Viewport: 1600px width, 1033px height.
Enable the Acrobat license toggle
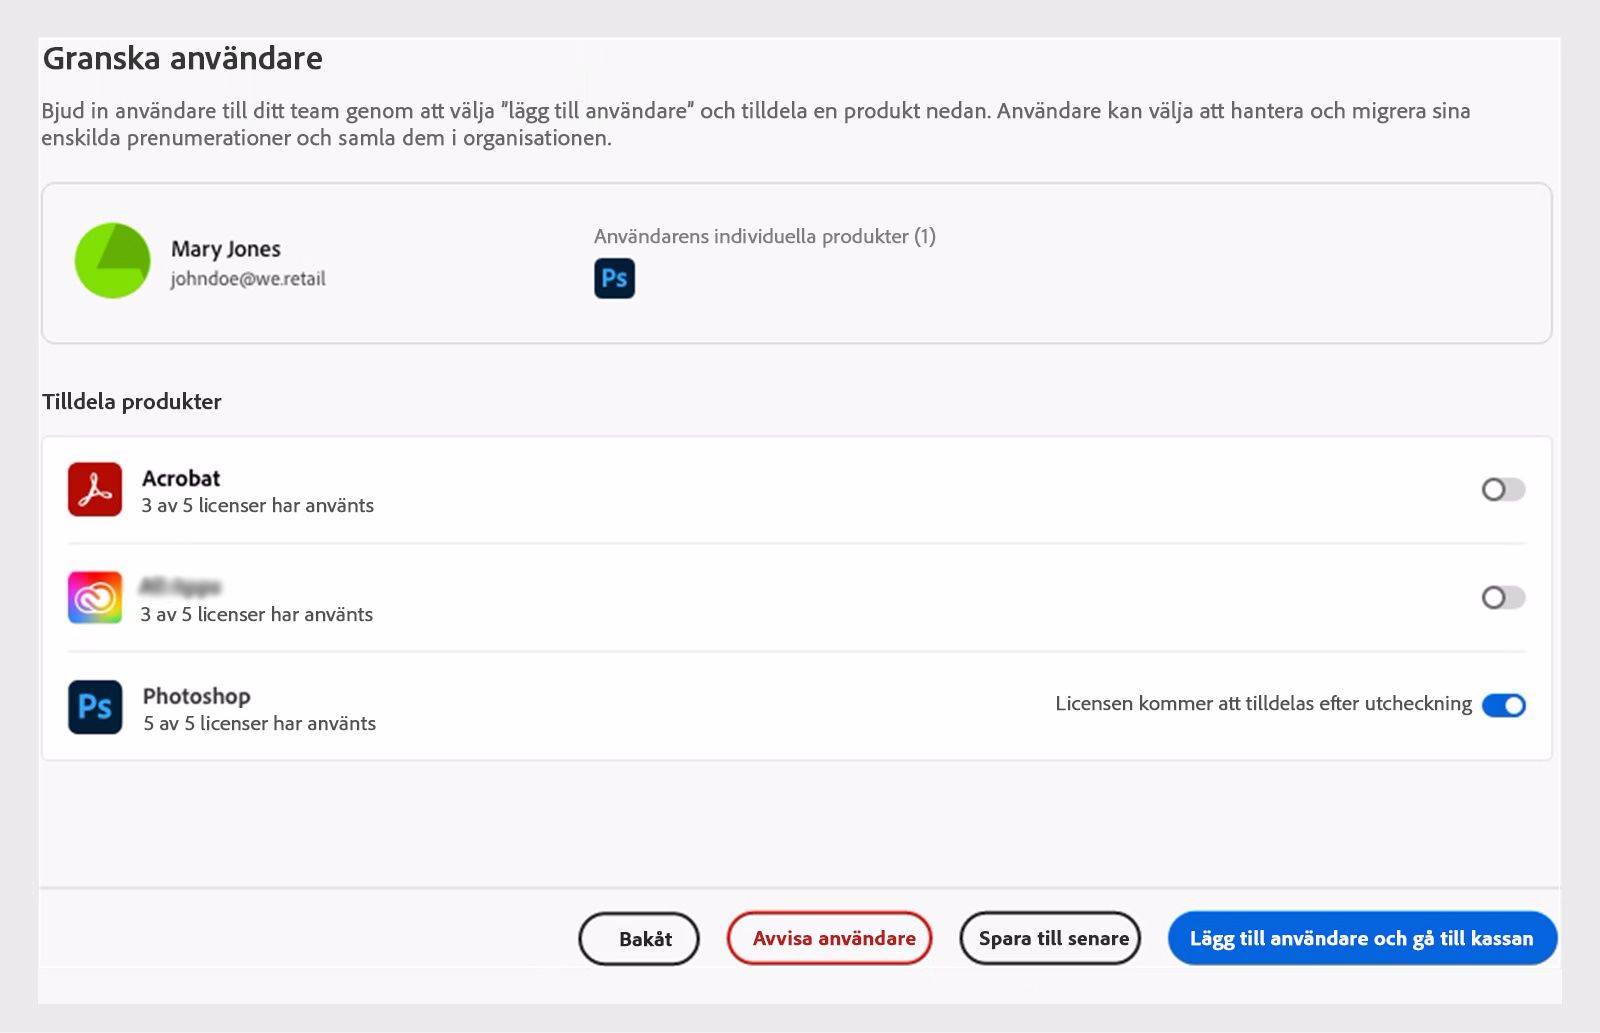(x=1503, y=489)
